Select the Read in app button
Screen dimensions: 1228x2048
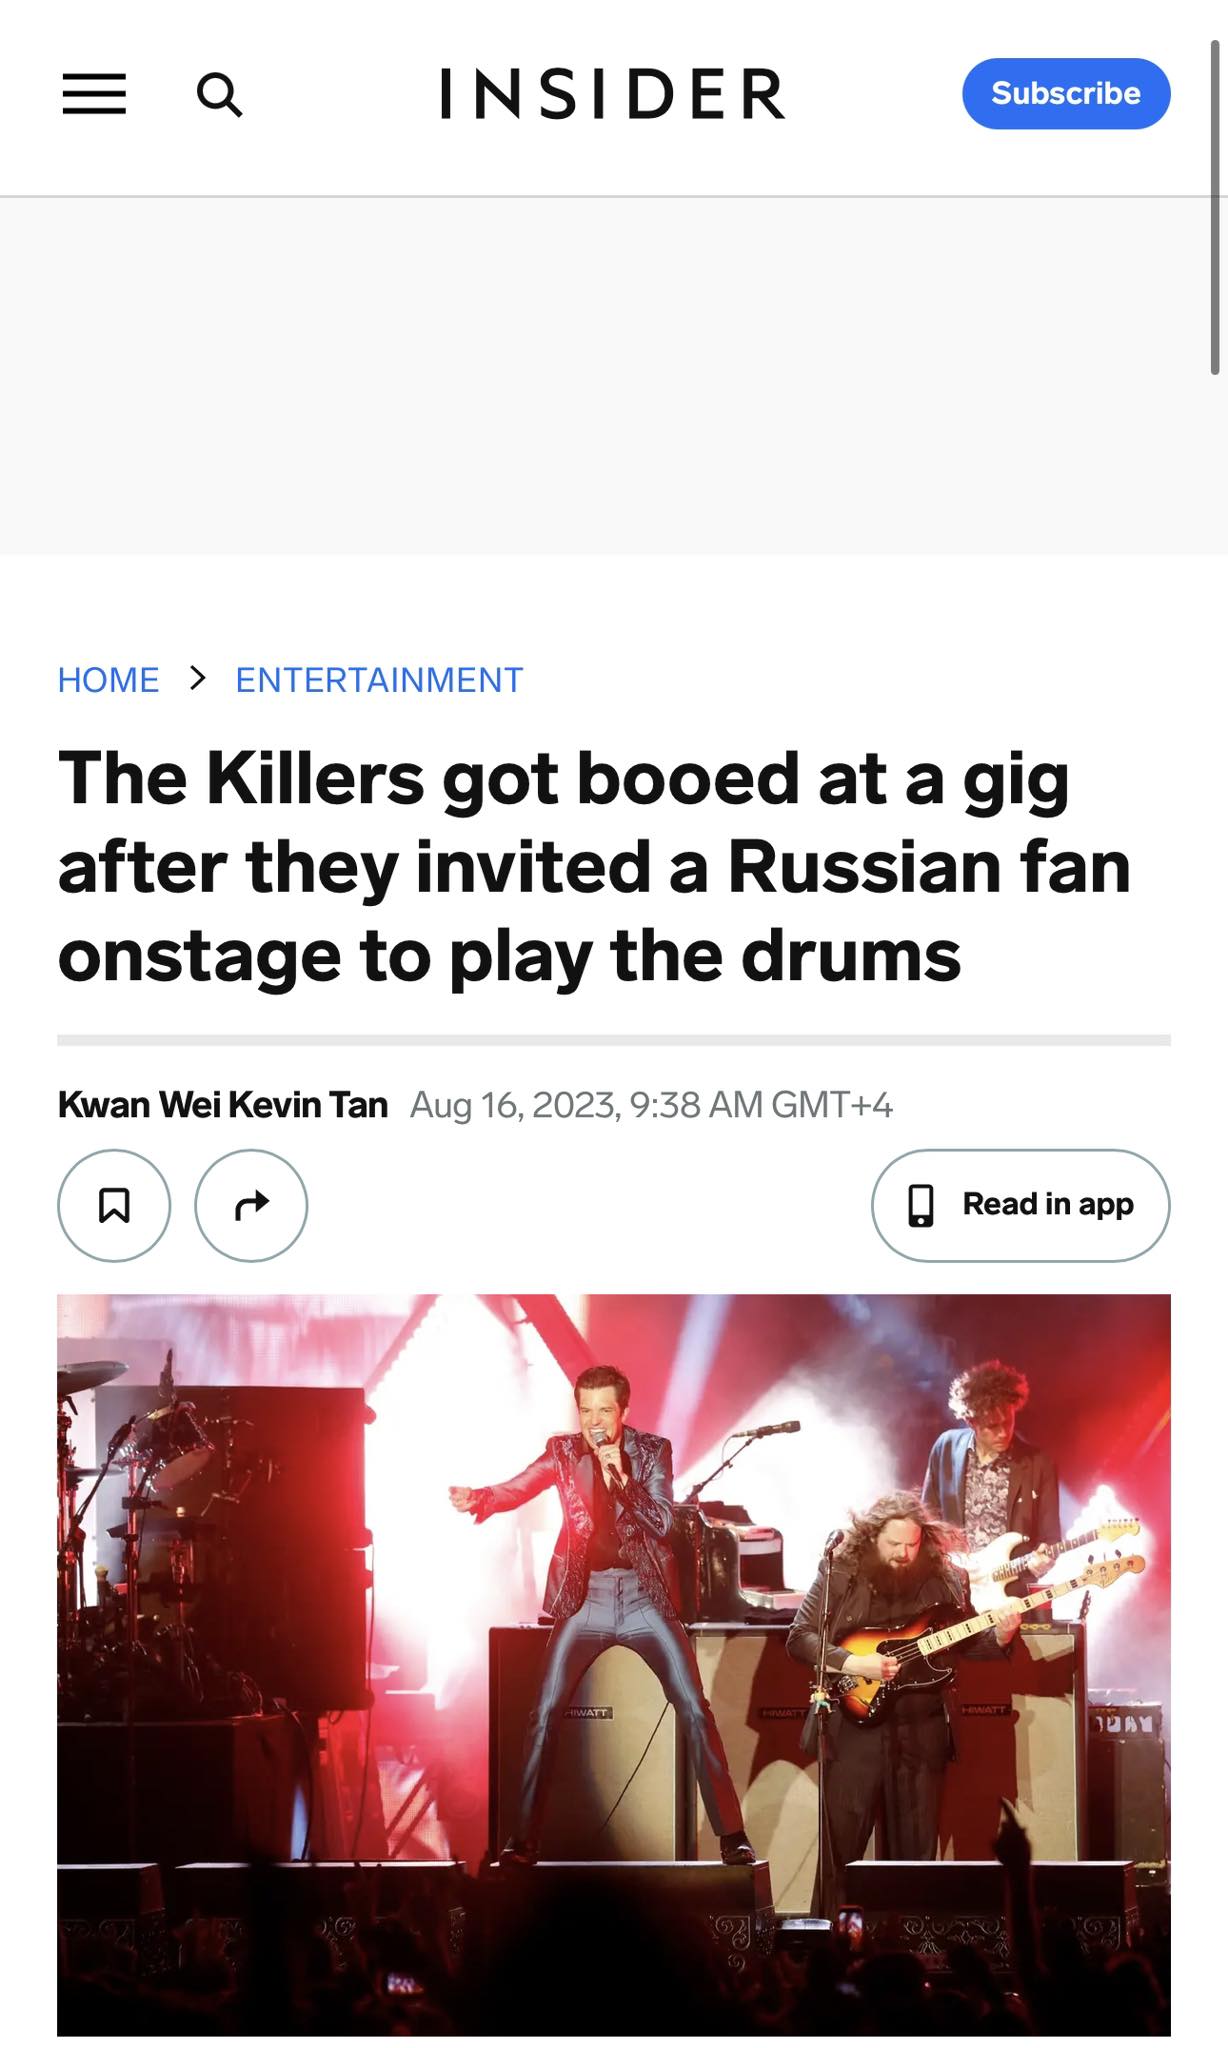coord(1021,1205)
